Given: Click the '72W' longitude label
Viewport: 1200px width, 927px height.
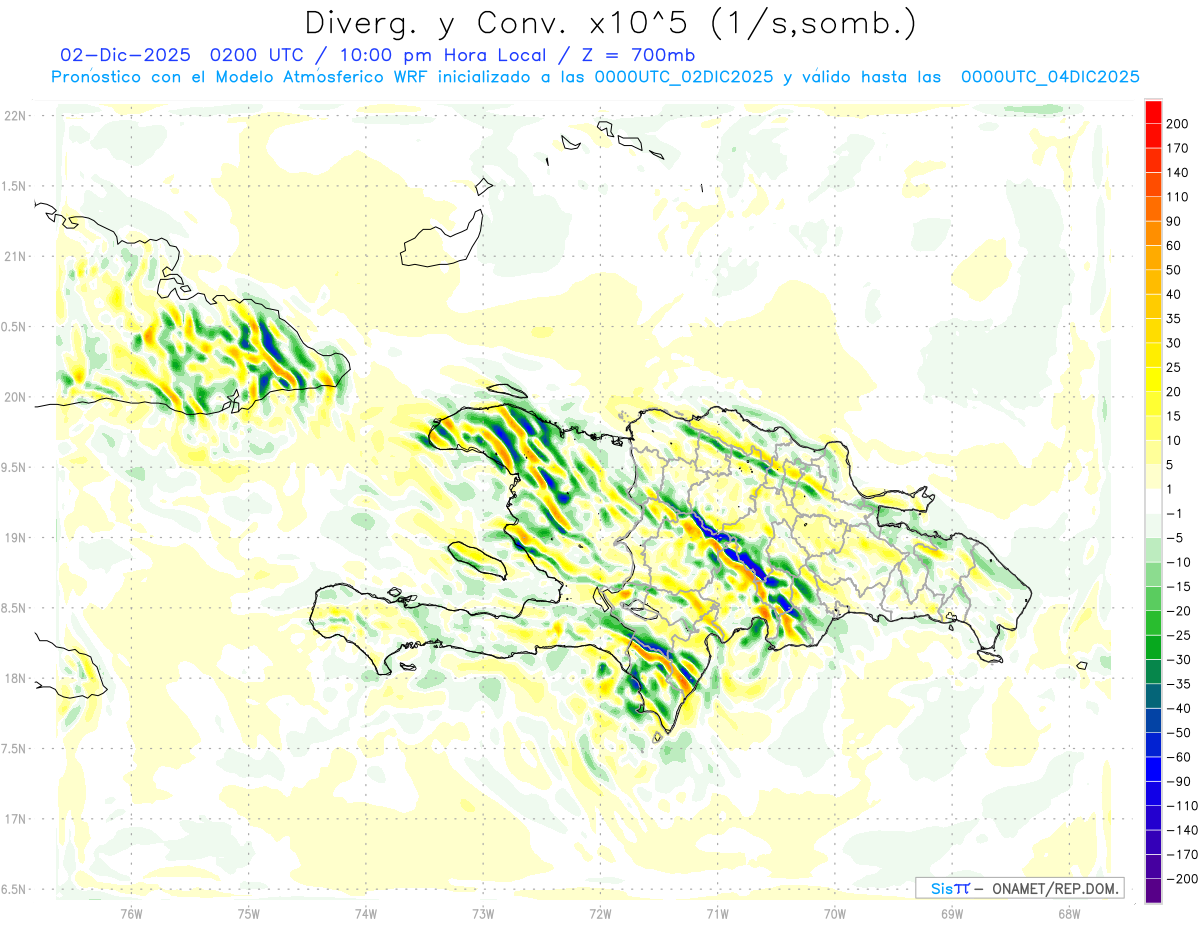Looking at the screenshot, I should [x=600, y=914].
